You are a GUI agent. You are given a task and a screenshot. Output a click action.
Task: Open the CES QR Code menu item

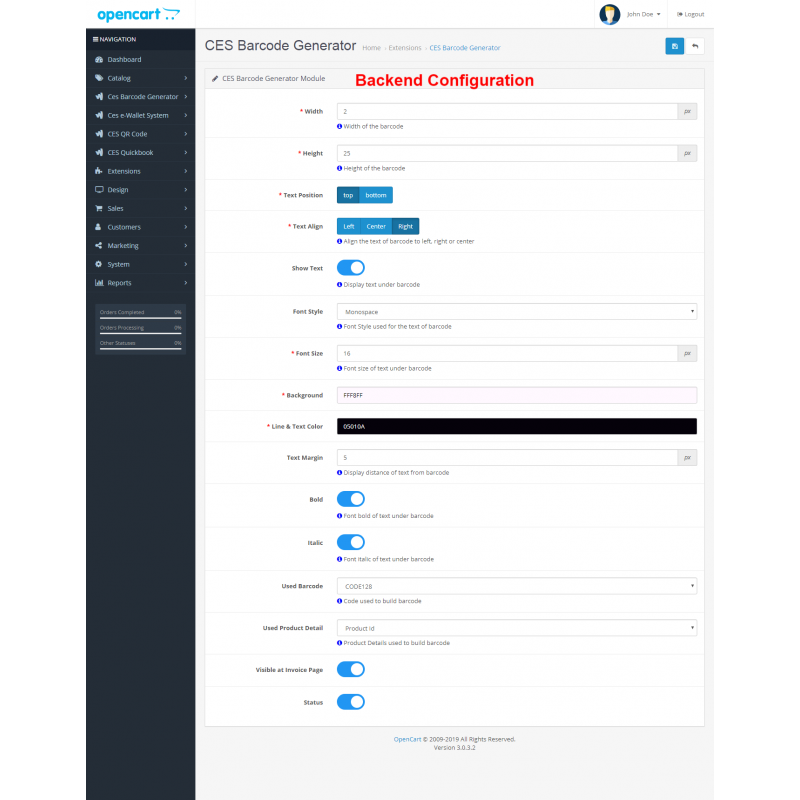click(140, 134)
